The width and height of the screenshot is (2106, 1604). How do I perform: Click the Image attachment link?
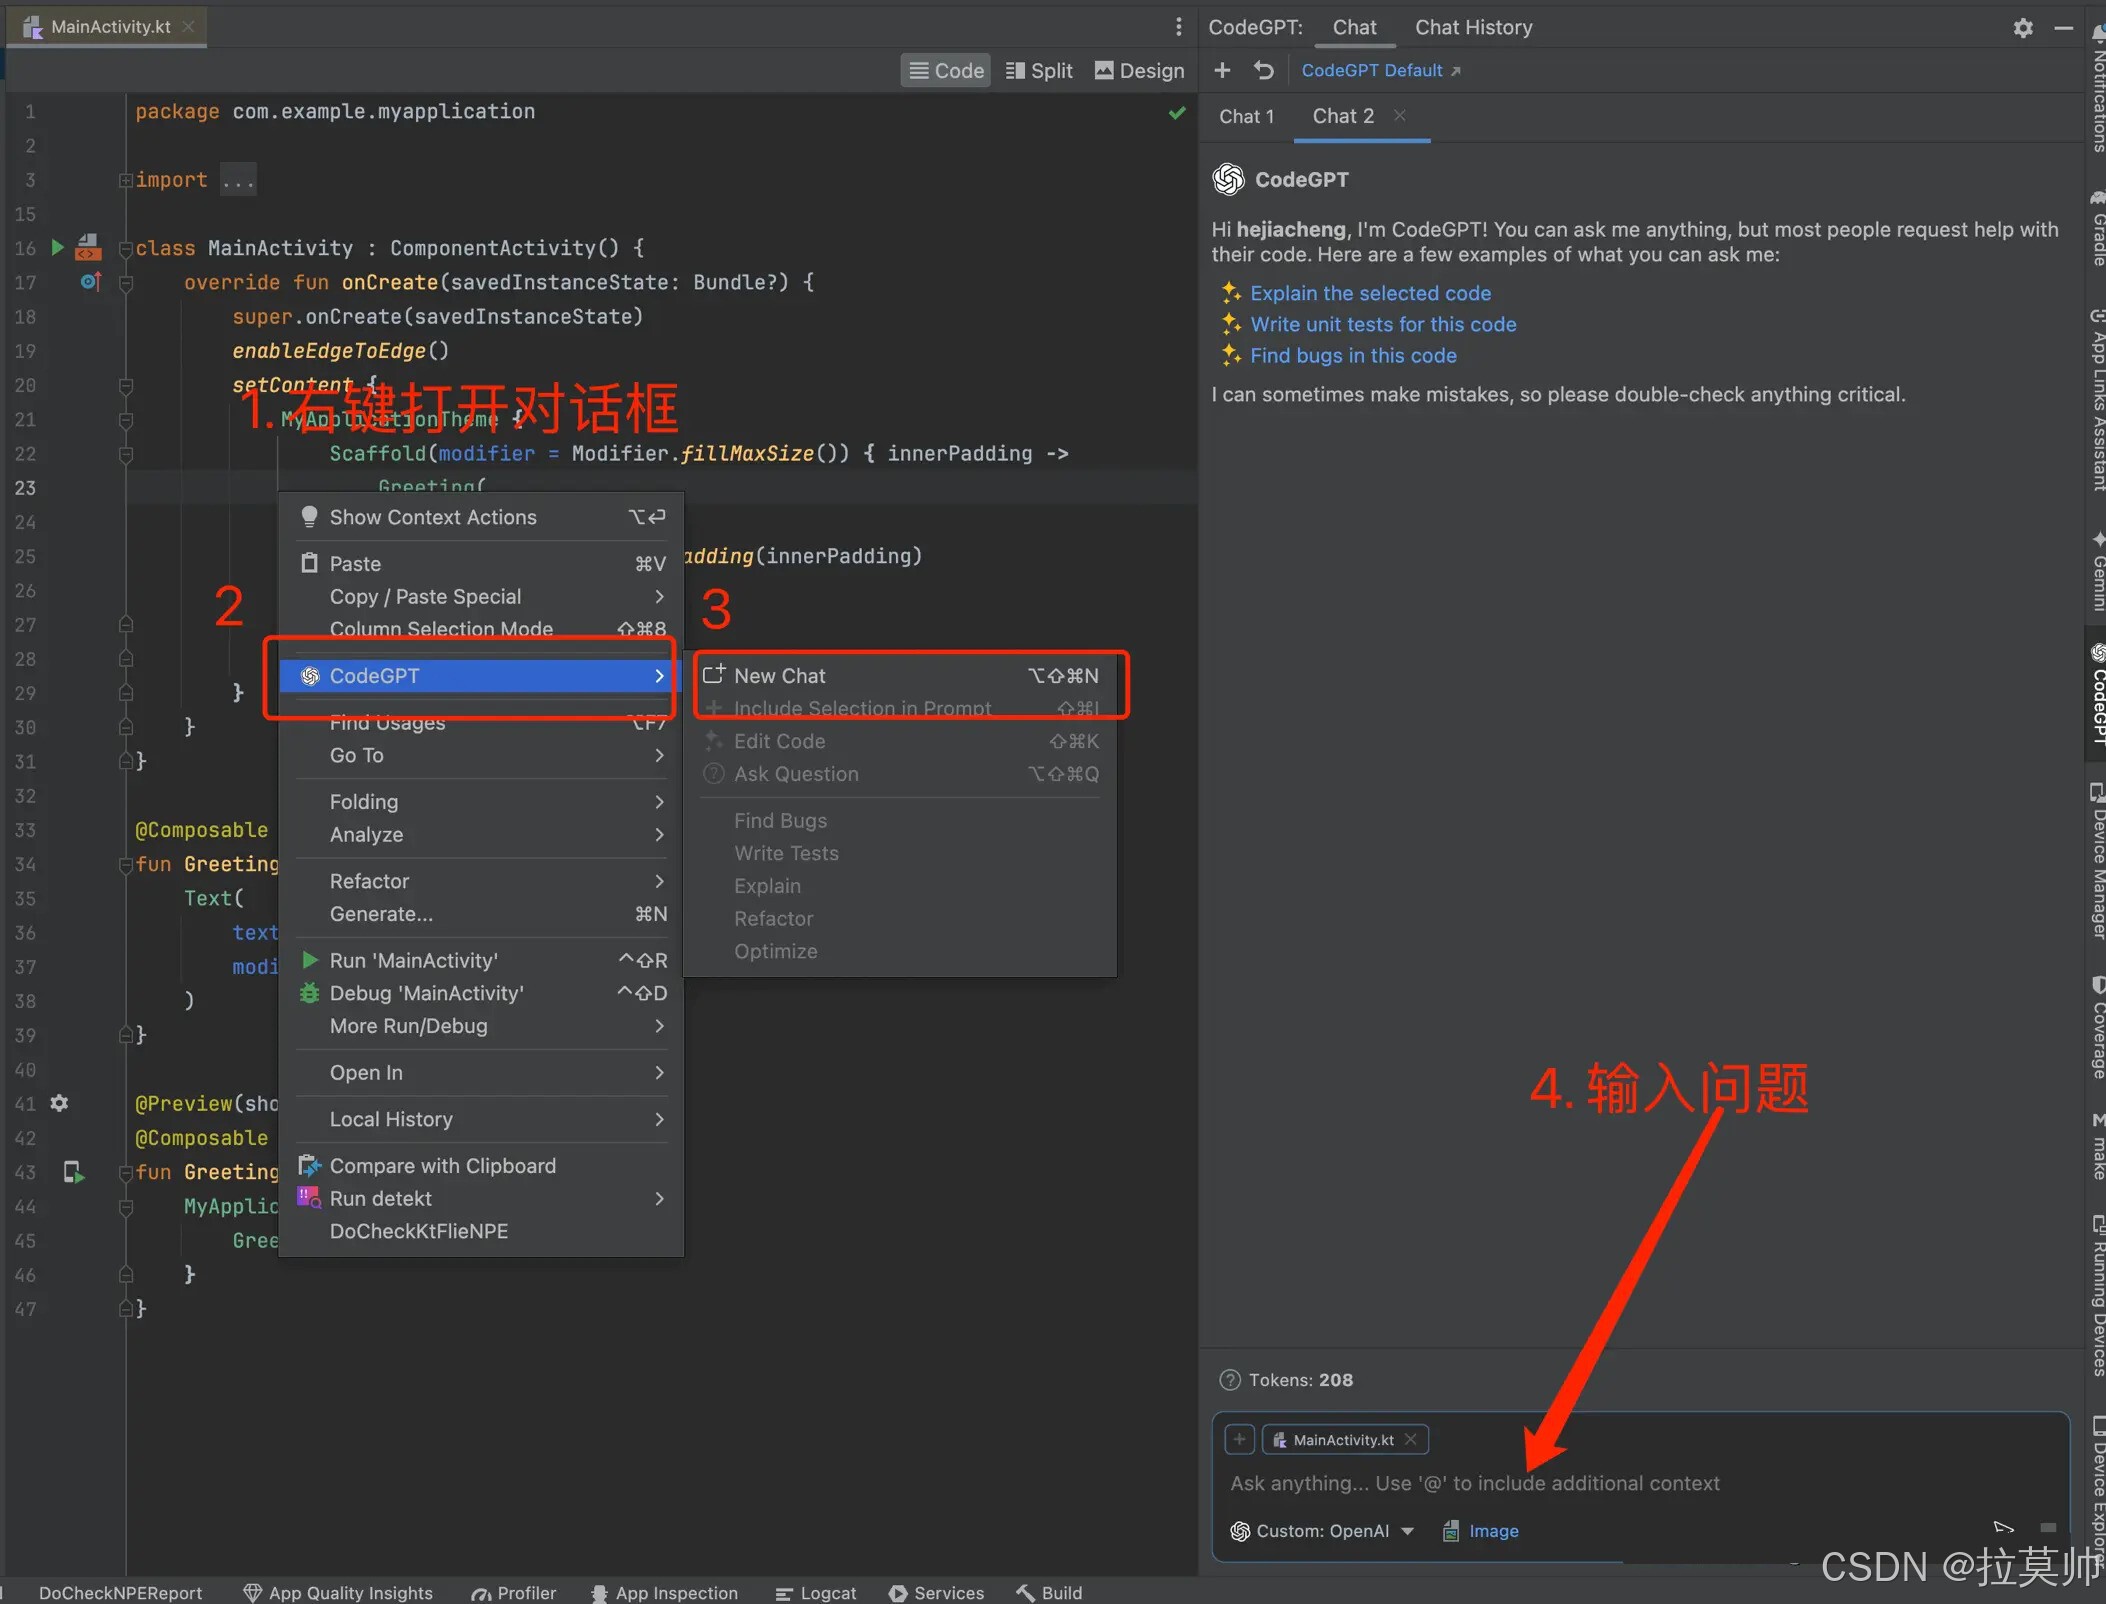[x=1492, y=1531]
